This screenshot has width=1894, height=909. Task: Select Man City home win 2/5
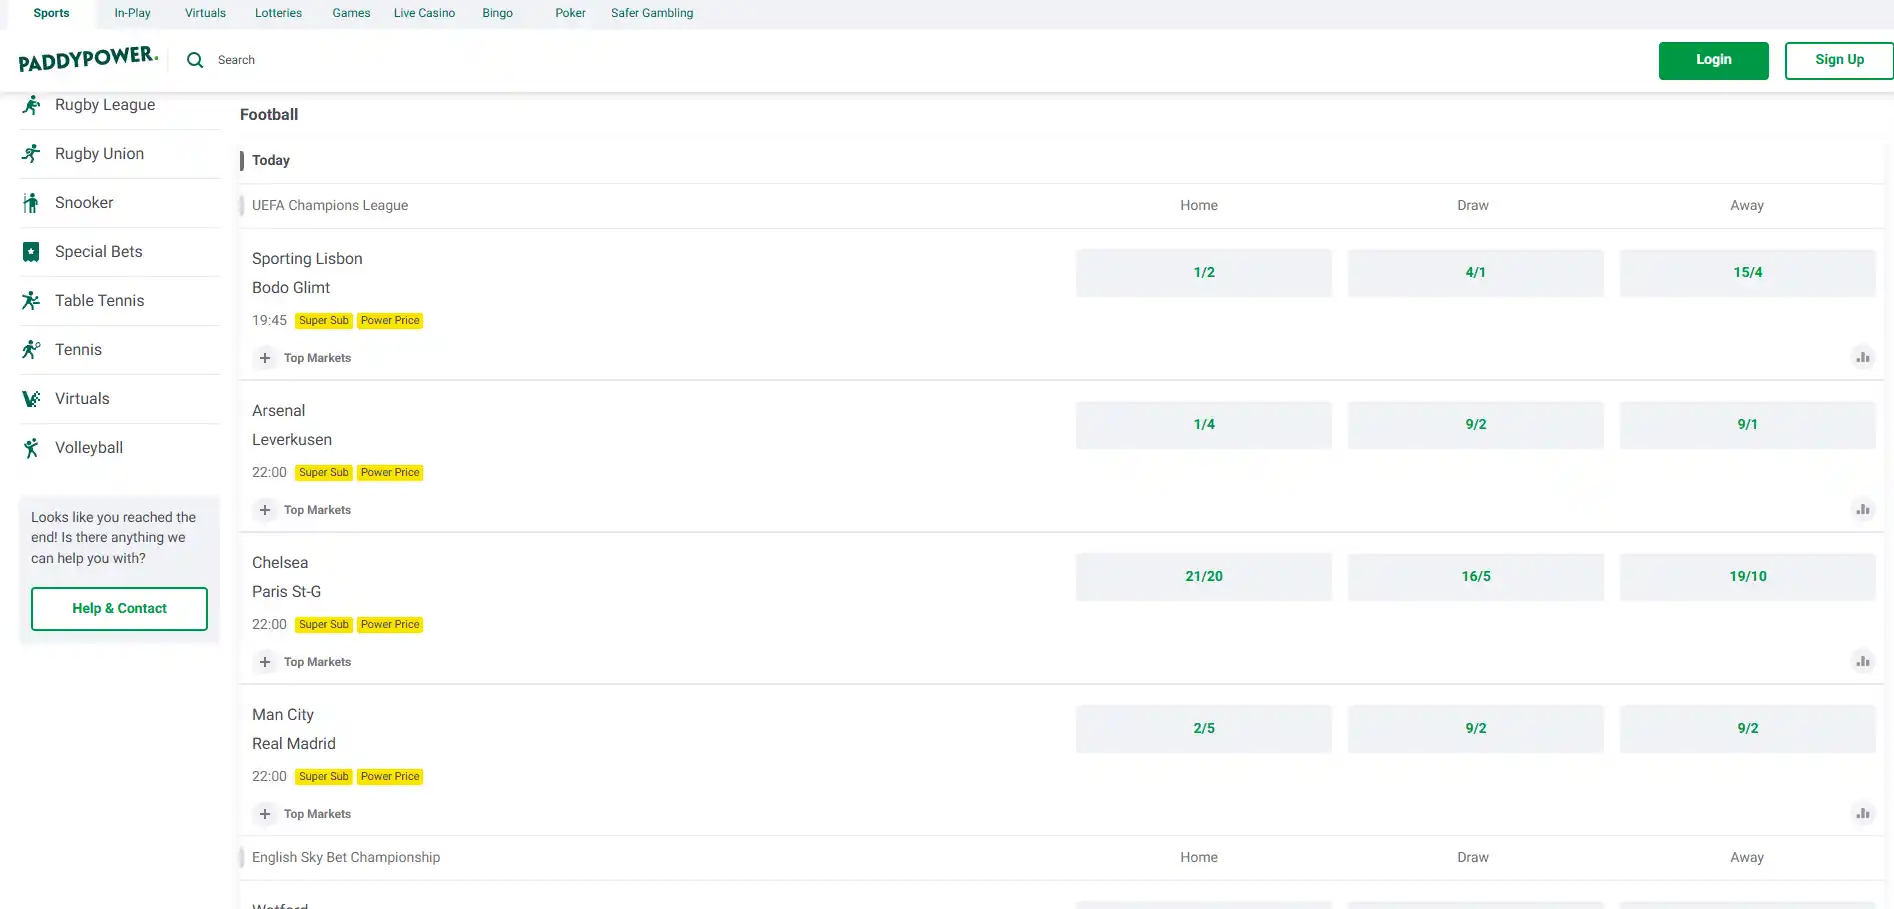[x=1204, y=729]
